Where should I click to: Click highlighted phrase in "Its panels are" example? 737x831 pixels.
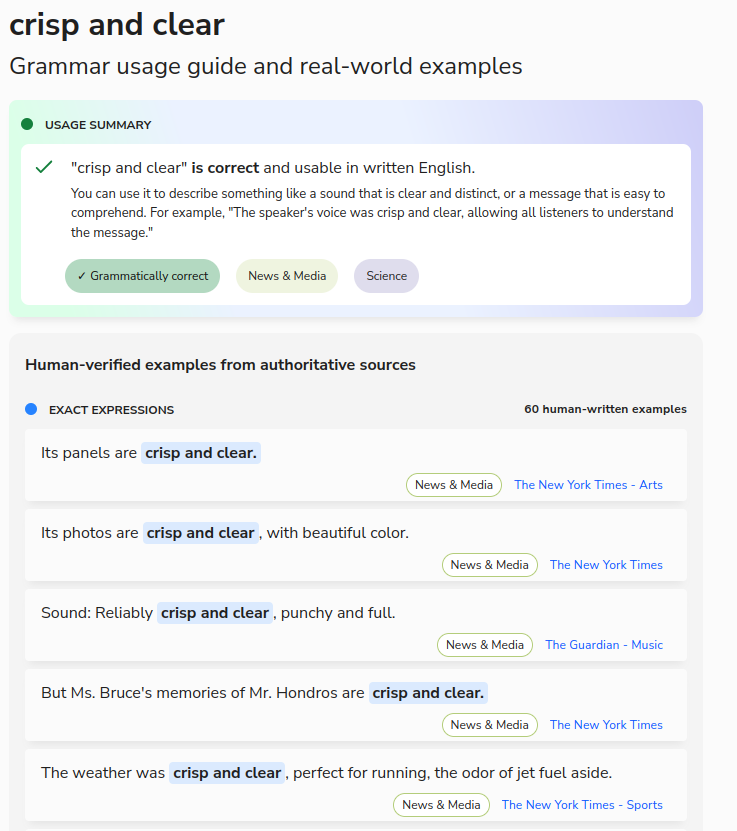201,453
